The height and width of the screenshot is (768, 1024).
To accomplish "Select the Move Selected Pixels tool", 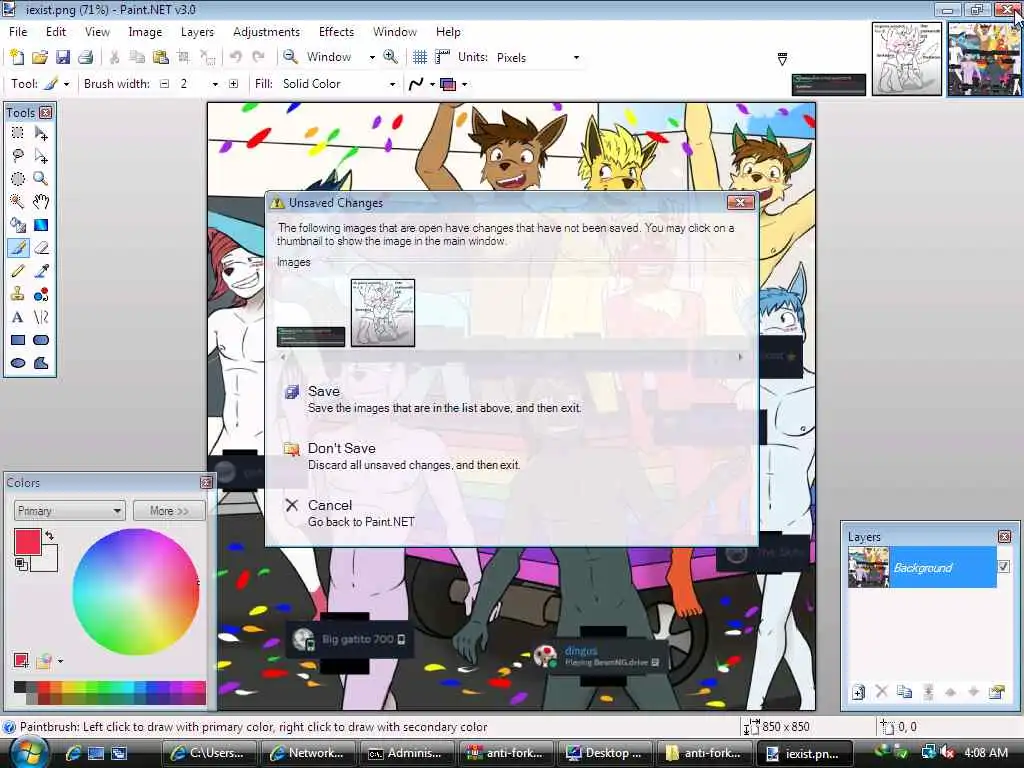I will [x=41, y=133].
